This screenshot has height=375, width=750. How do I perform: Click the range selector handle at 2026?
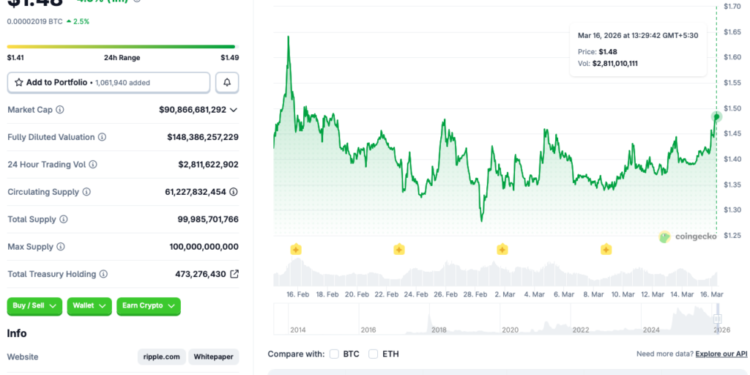pos(717,319)
